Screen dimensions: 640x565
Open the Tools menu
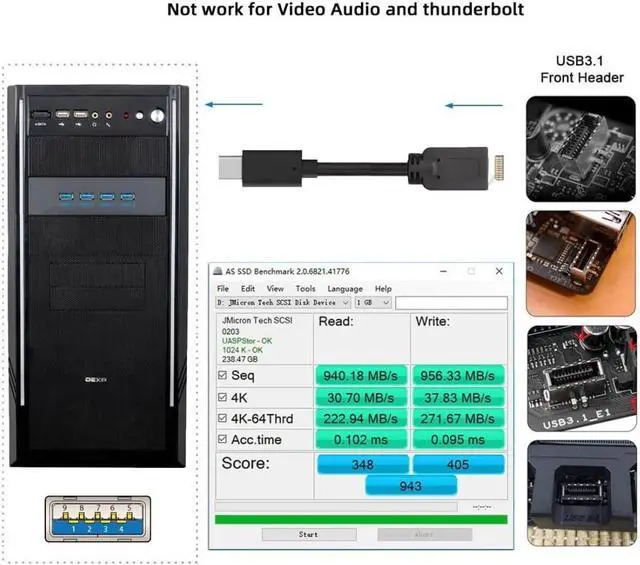305,288
